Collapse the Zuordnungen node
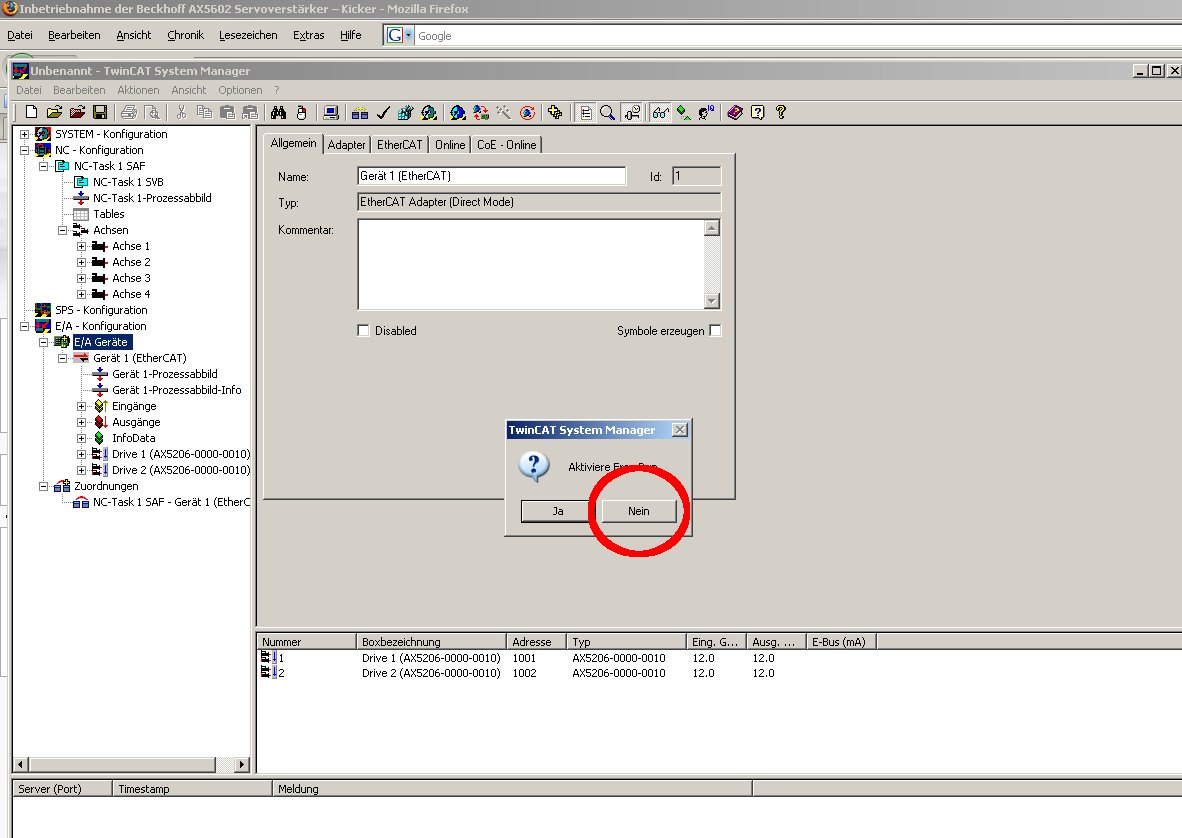The width and height of the screenshot is (1182, 838). pos(44,486)
